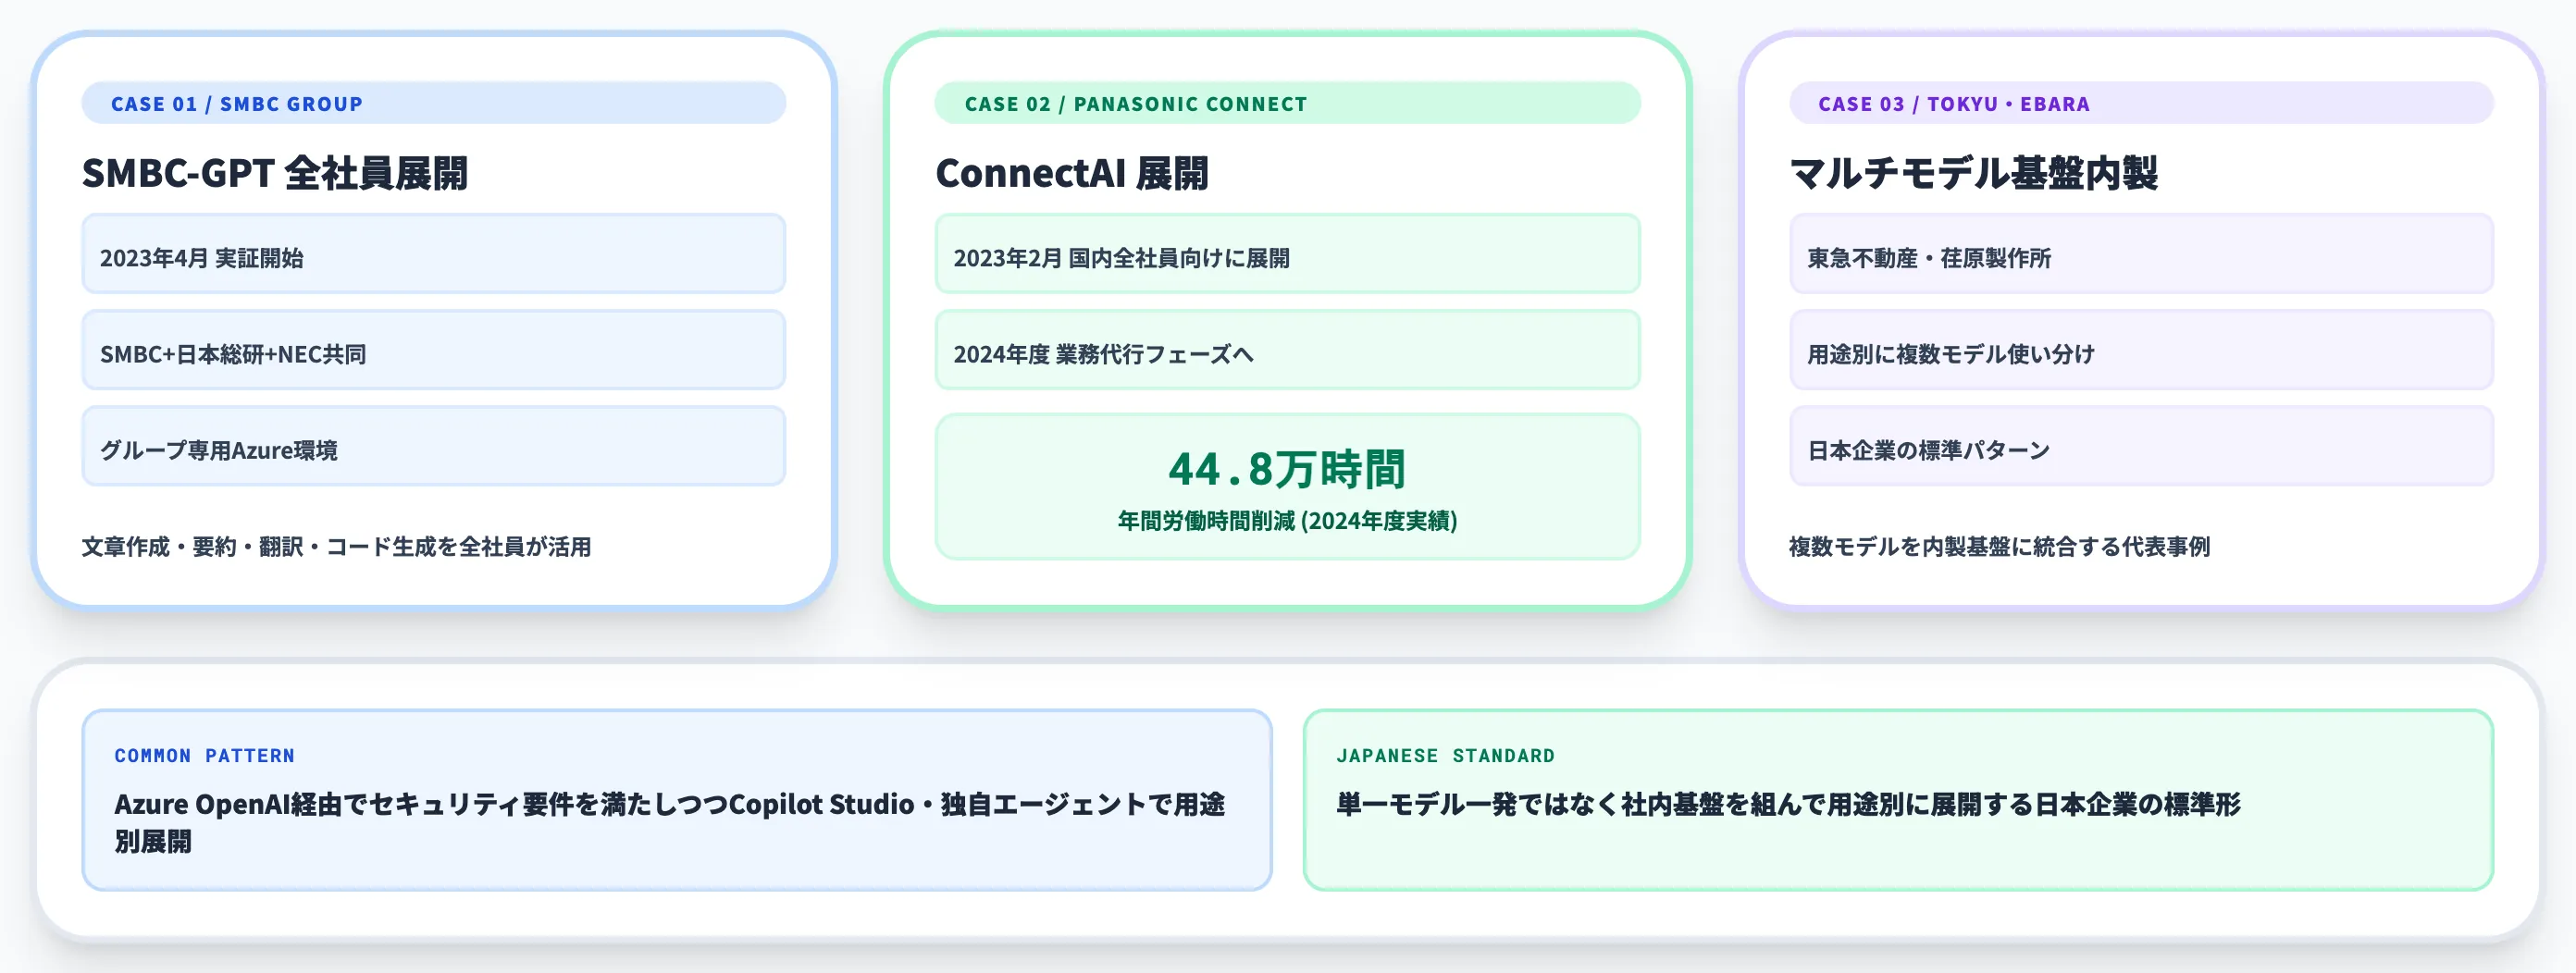This screenshot has height=973, width=2576.
Task: Click the 東急不動産・荏原製作所 item
Action: pyautogui.click(x=2141, y=254)
